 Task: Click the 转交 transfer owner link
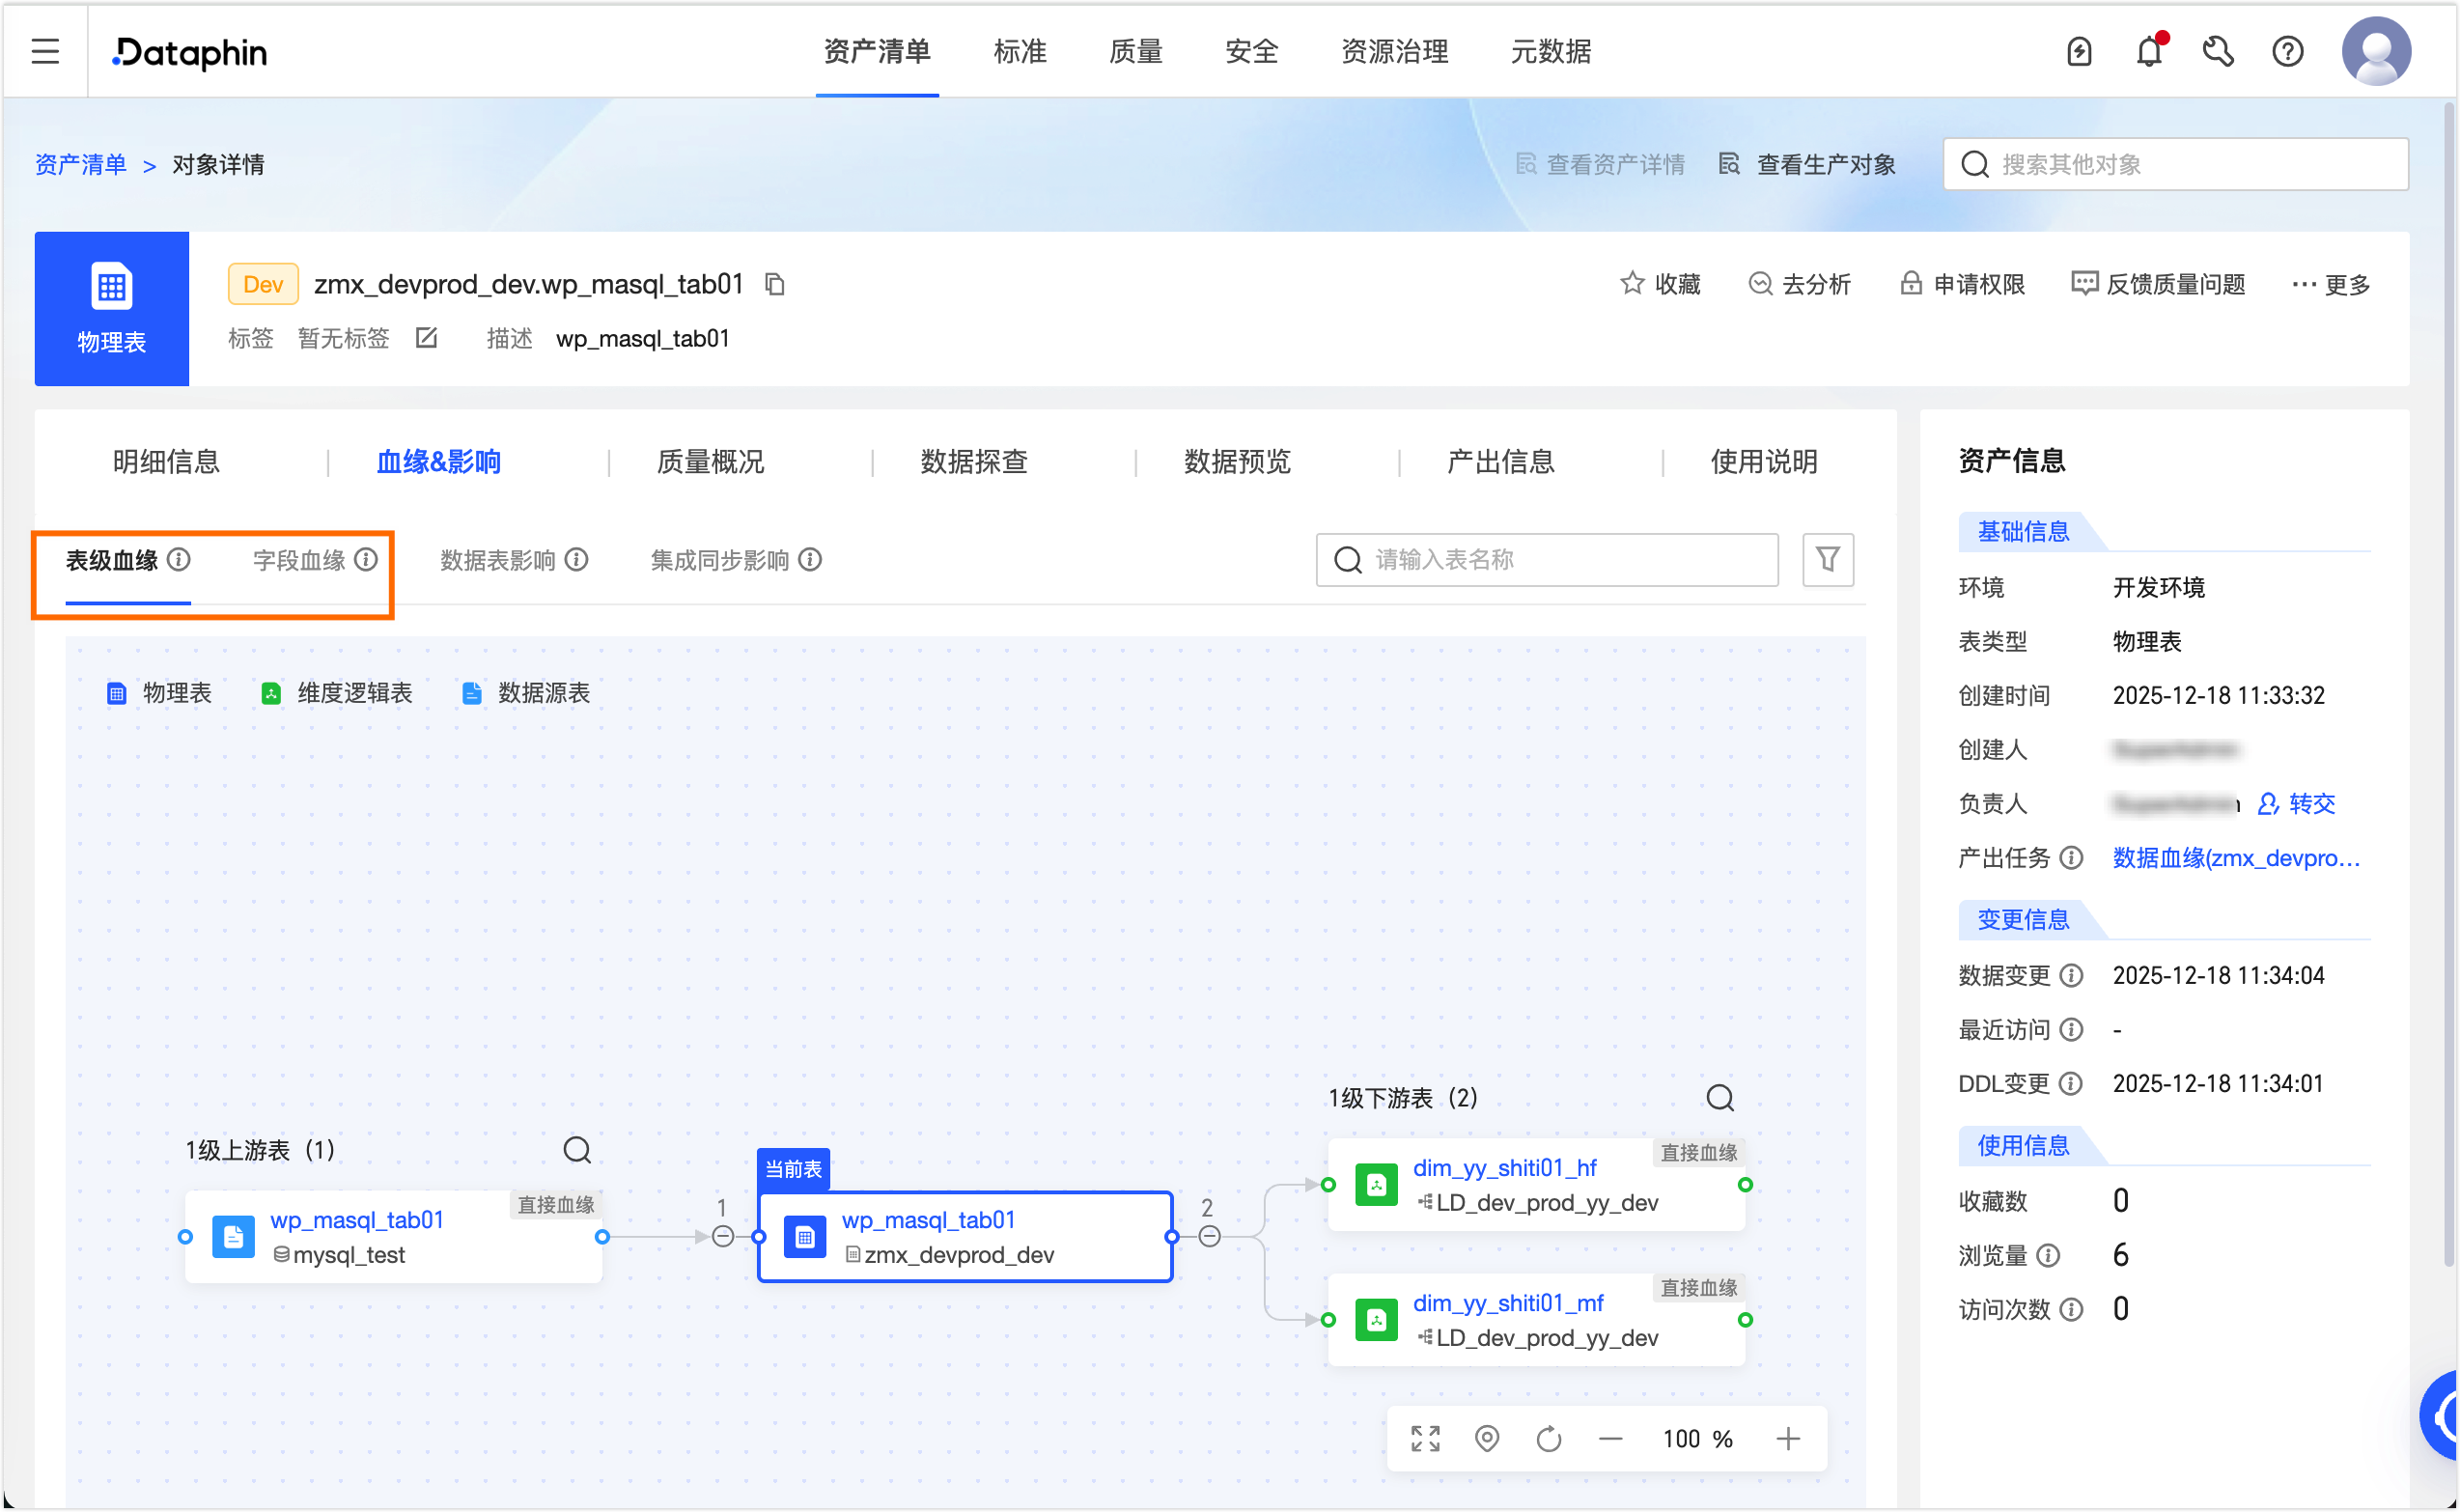(x=2311, y=804)
